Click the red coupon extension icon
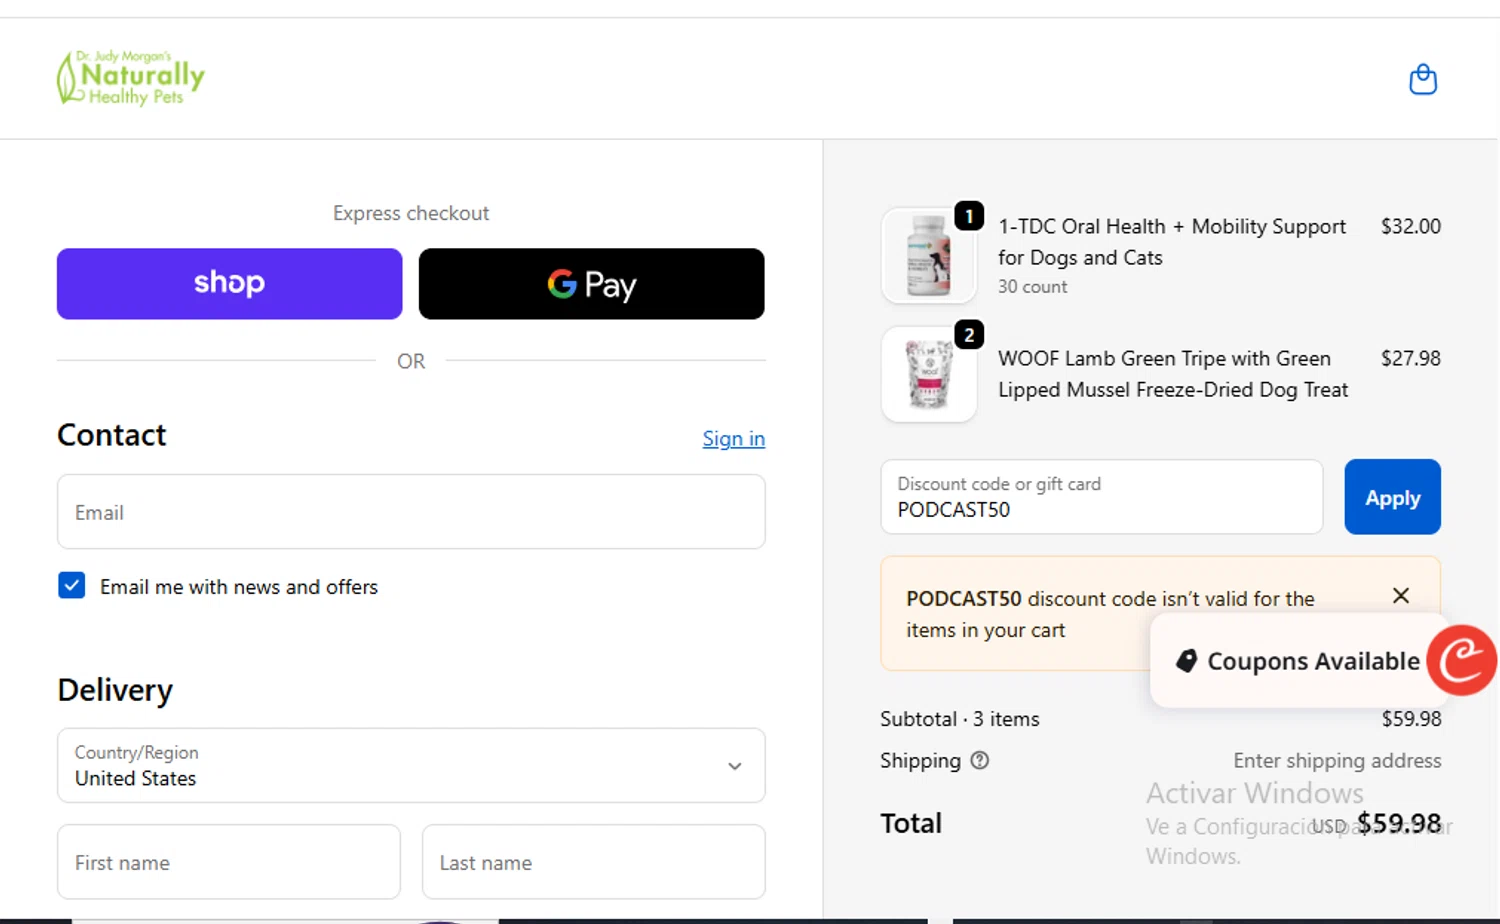 coord(1461,660)
